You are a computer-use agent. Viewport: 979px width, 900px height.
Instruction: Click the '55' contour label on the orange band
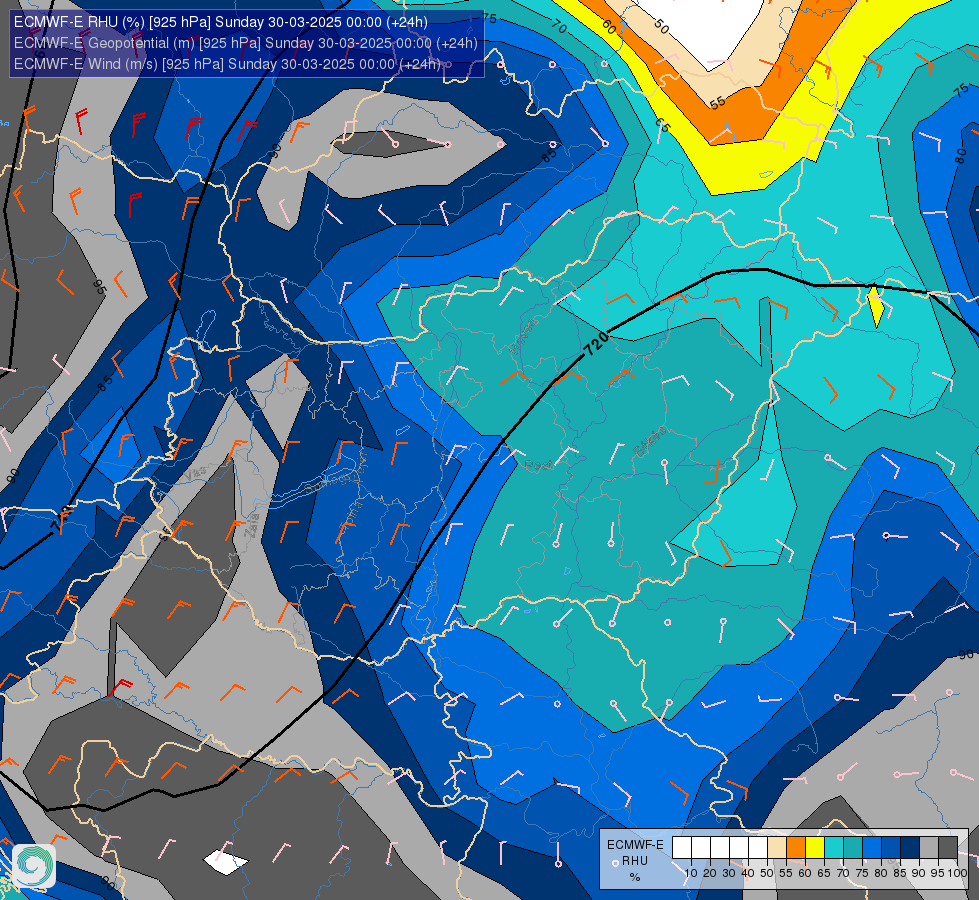click(x=717, y=102)
